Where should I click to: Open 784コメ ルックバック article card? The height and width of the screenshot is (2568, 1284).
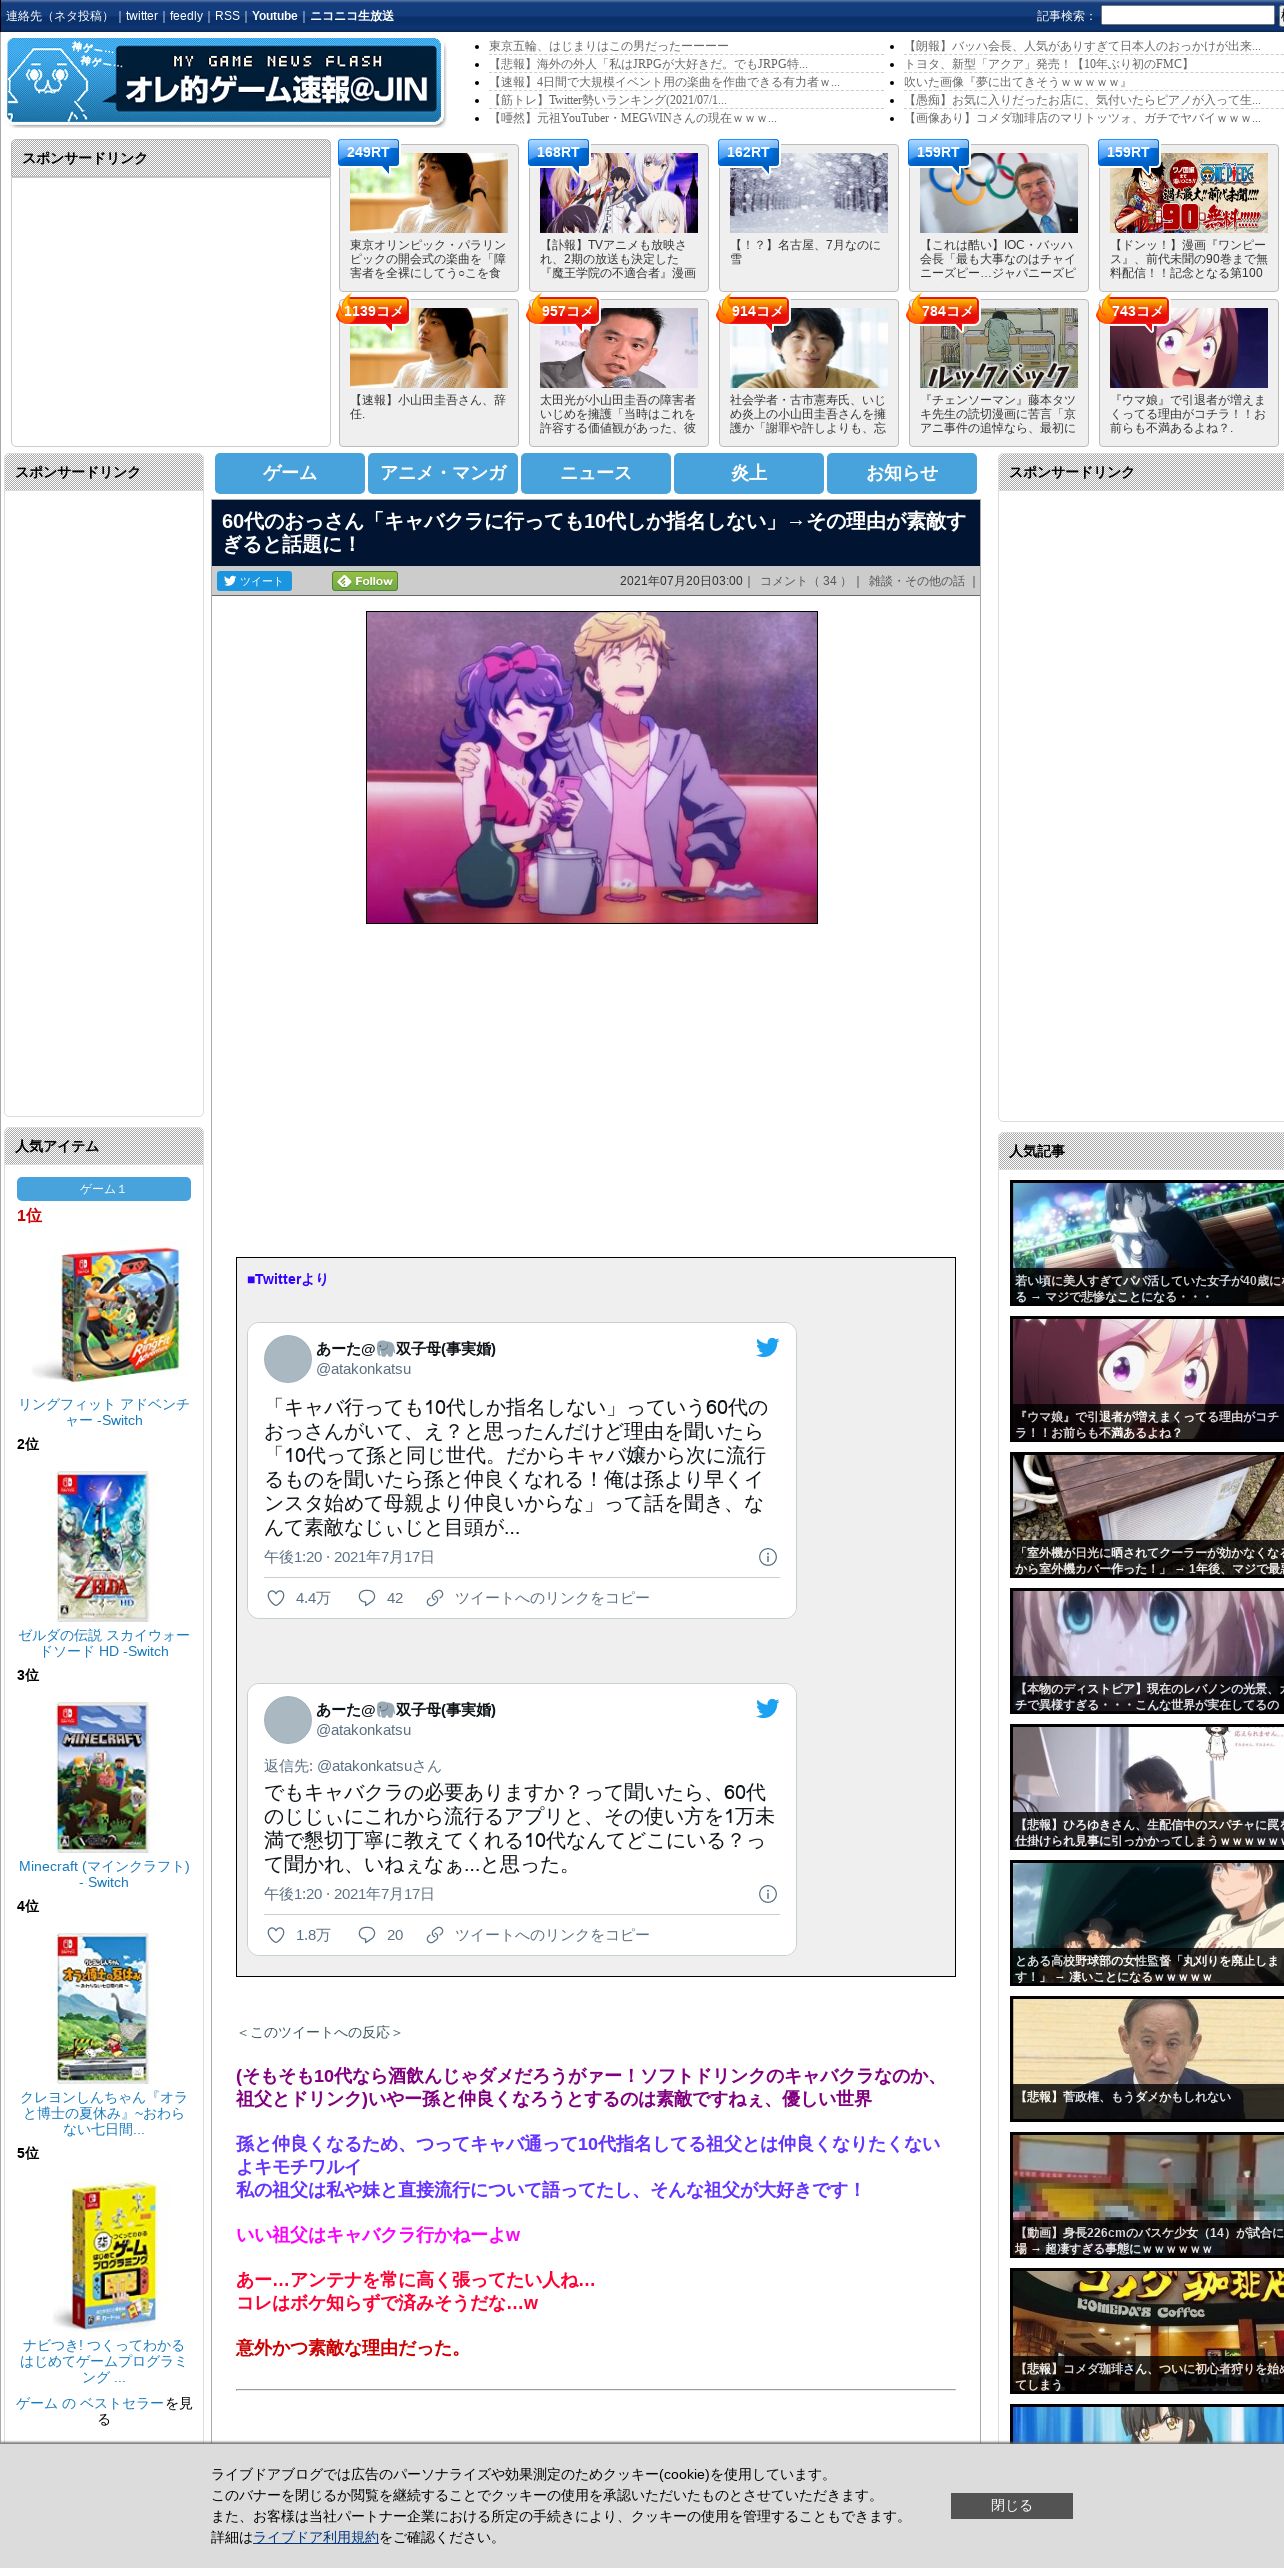[998, 372]
